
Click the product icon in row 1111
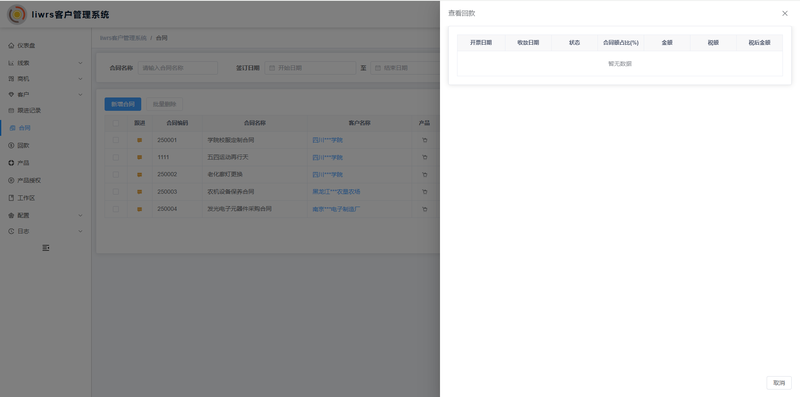[424, 157]
